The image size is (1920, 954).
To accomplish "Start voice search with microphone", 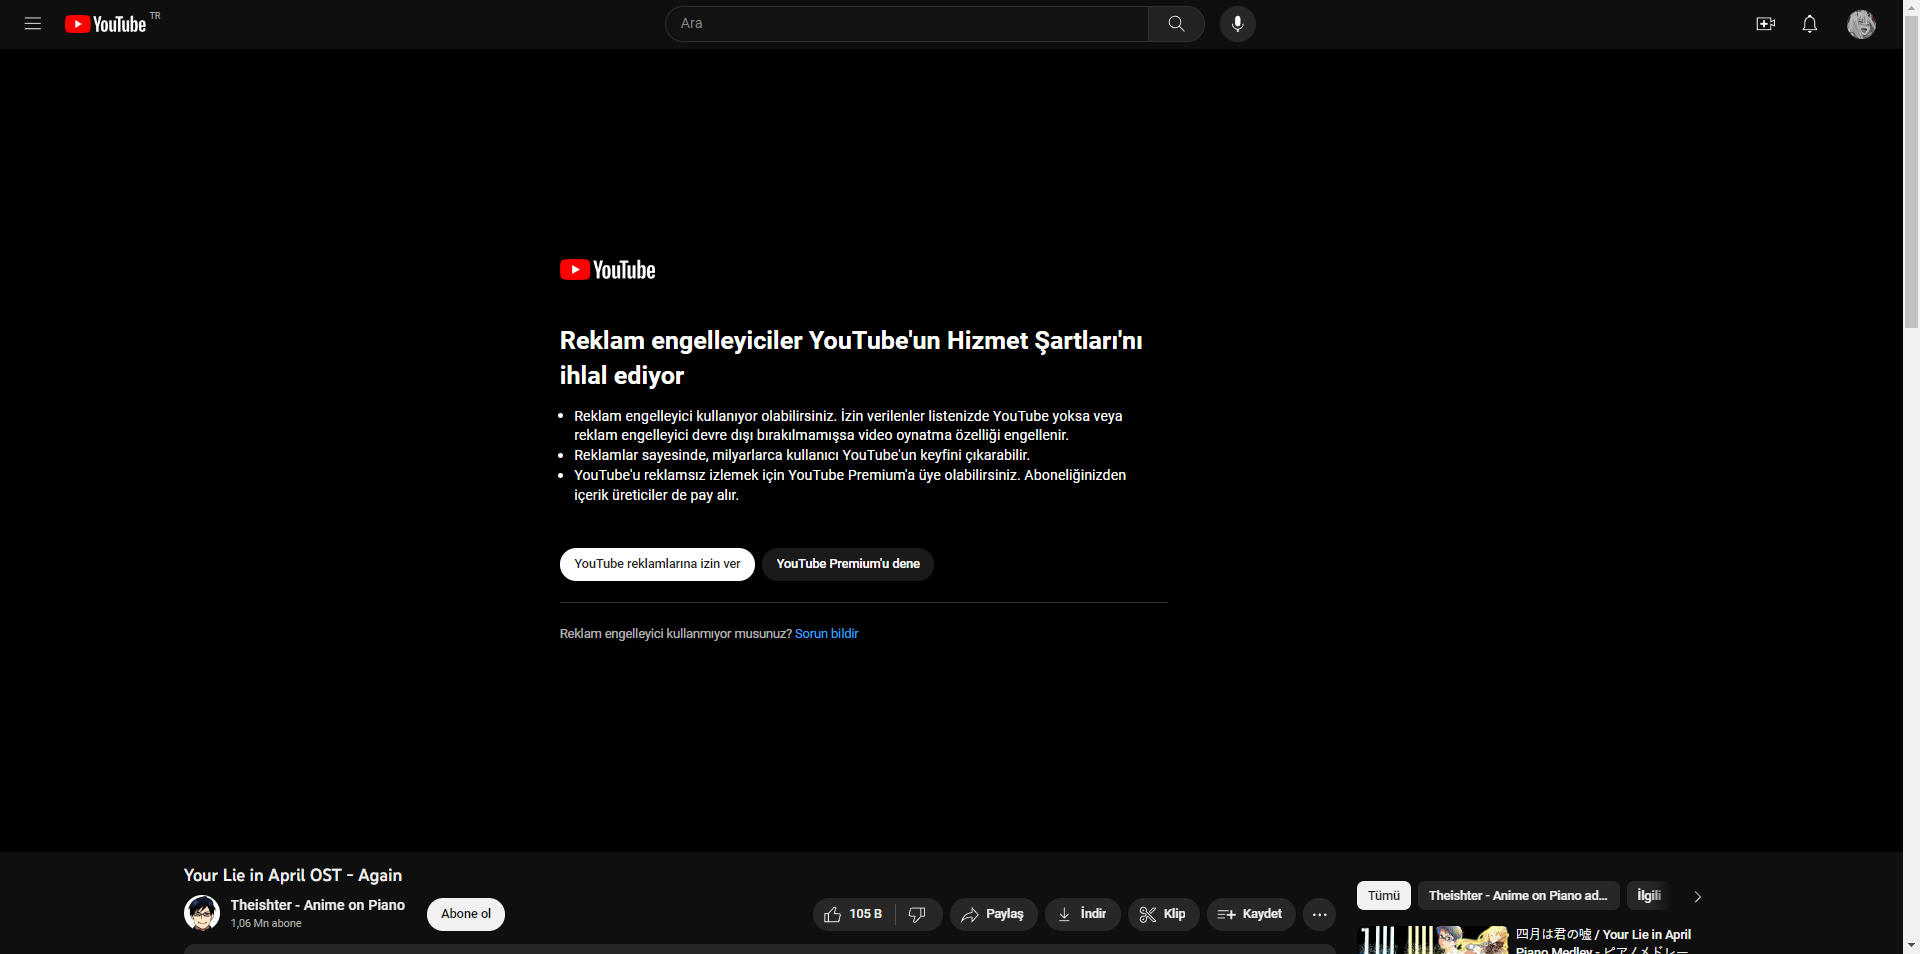I will [x=1238, y=24].
